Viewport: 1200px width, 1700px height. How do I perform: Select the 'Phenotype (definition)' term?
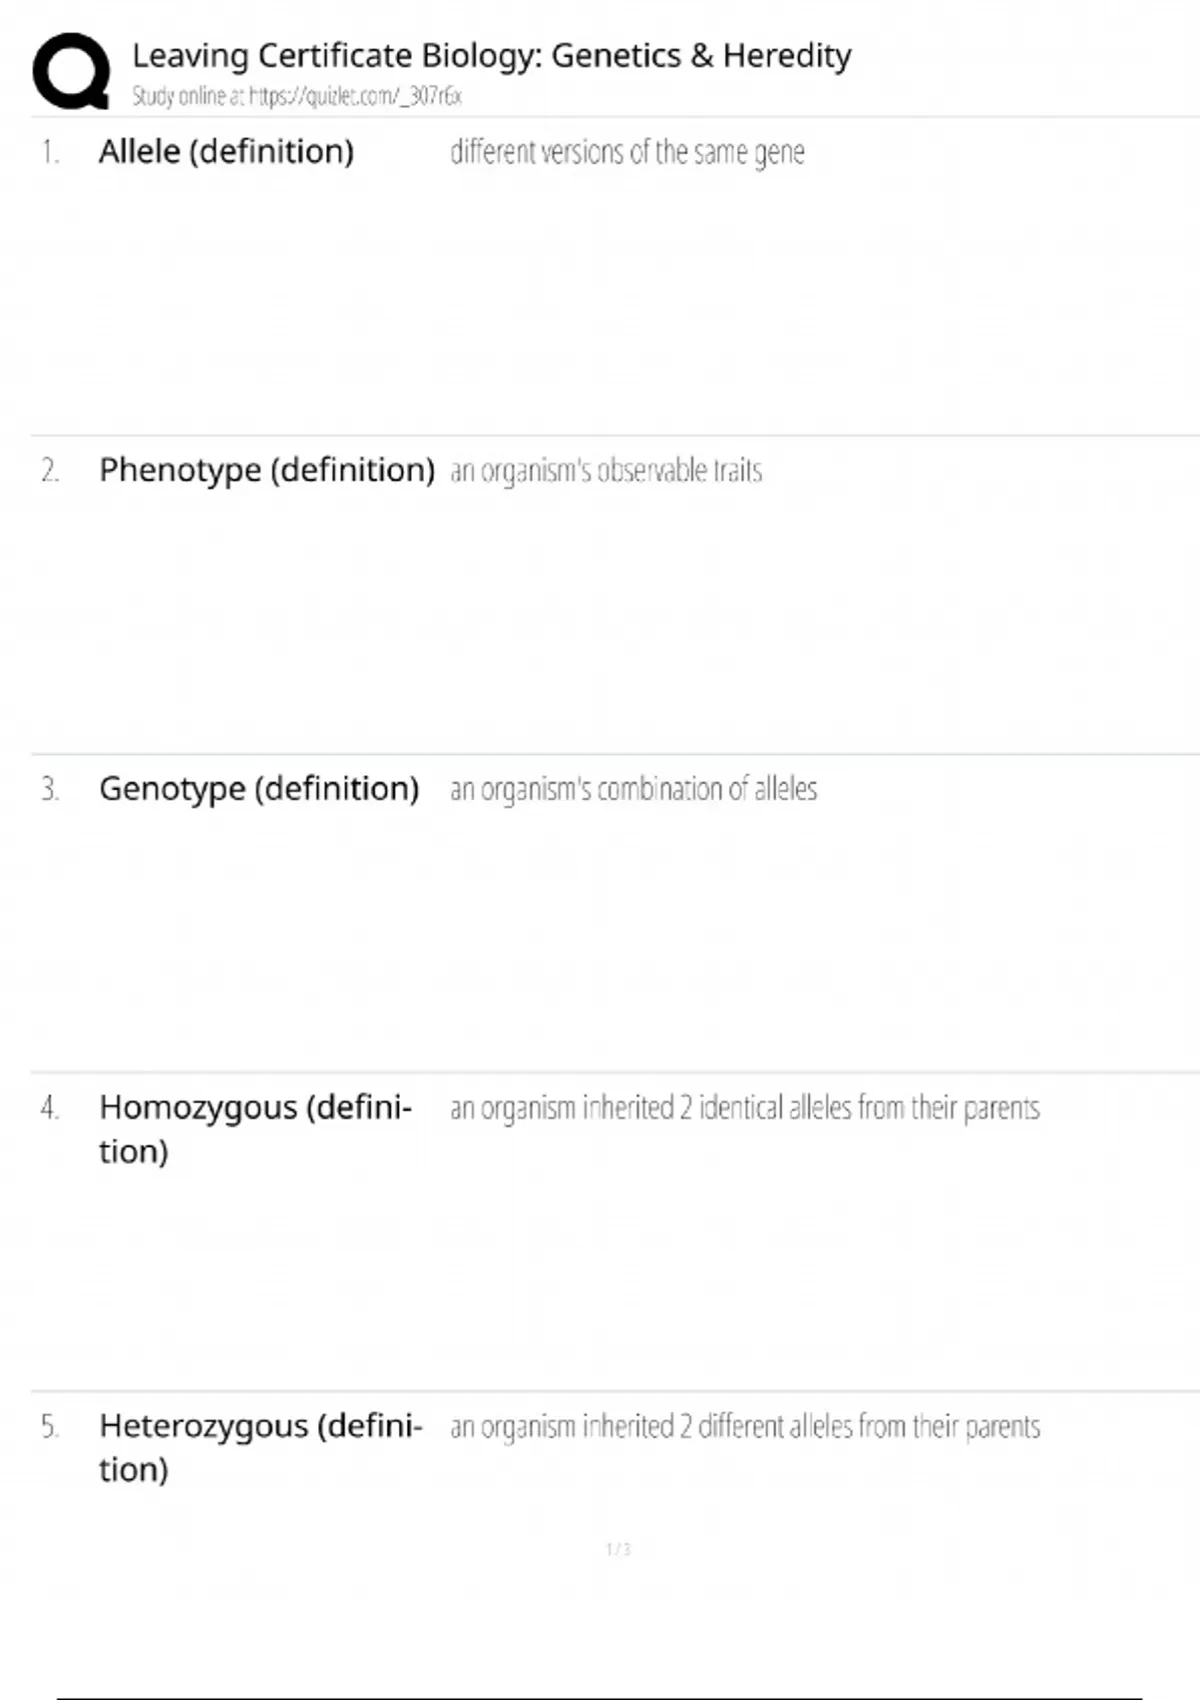267,469
